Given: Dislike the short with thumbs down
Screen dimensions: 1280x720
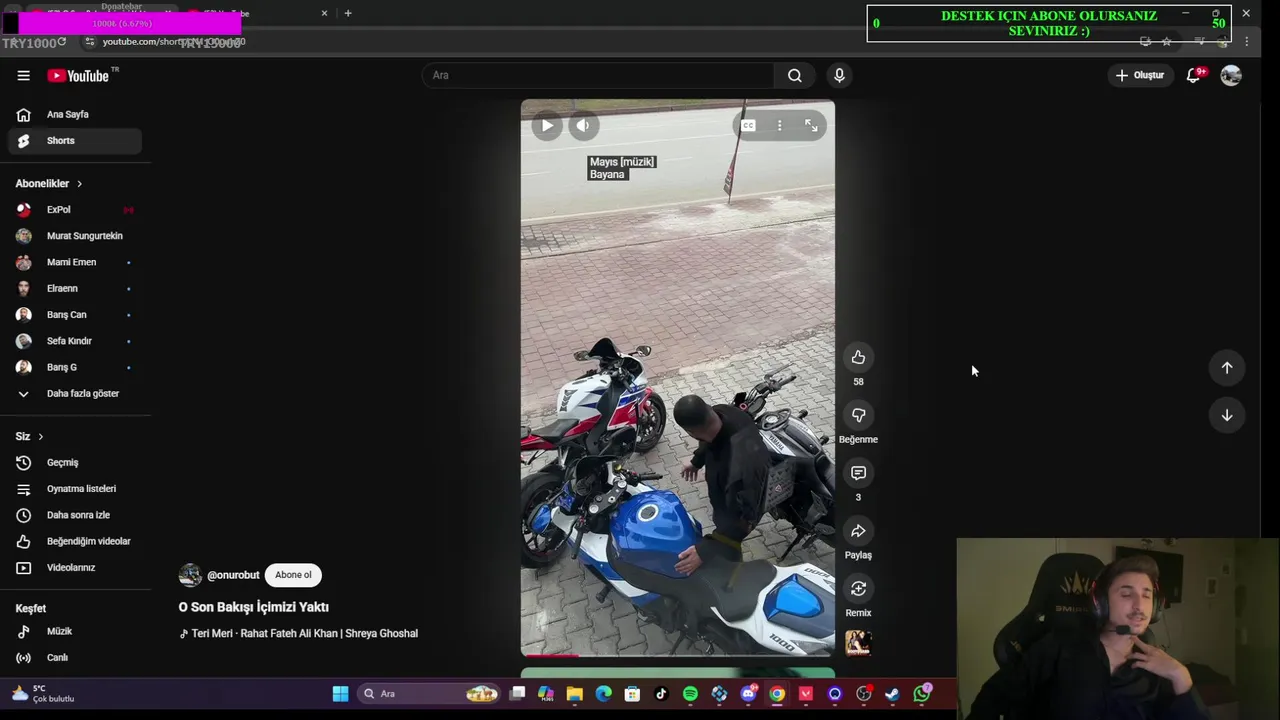Looking at the screenshot, I should coord(858,415).
